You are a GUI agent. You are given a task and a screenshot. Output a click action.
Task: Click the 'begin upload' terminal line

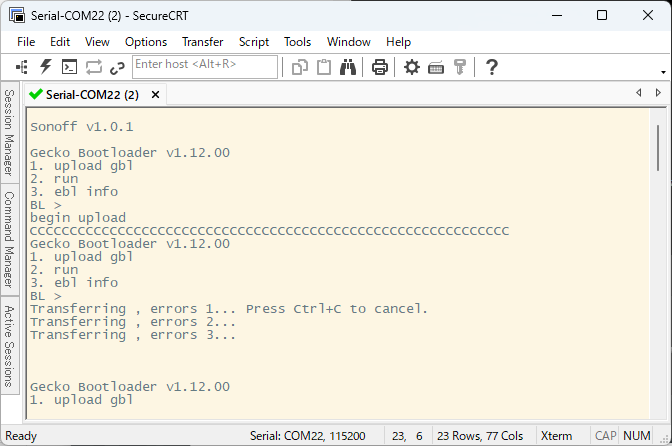point(78,218)
